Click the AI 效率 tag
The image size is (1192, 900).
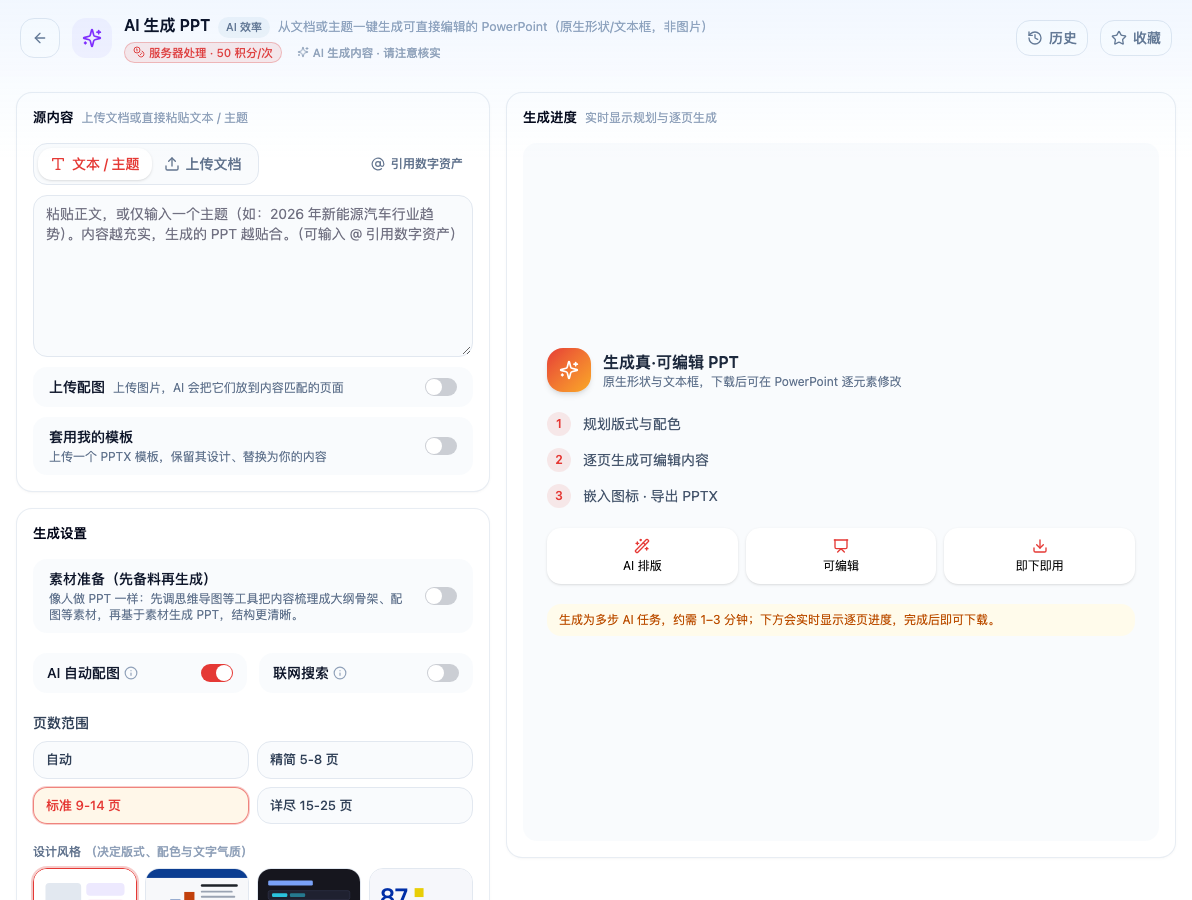[244, 27]
